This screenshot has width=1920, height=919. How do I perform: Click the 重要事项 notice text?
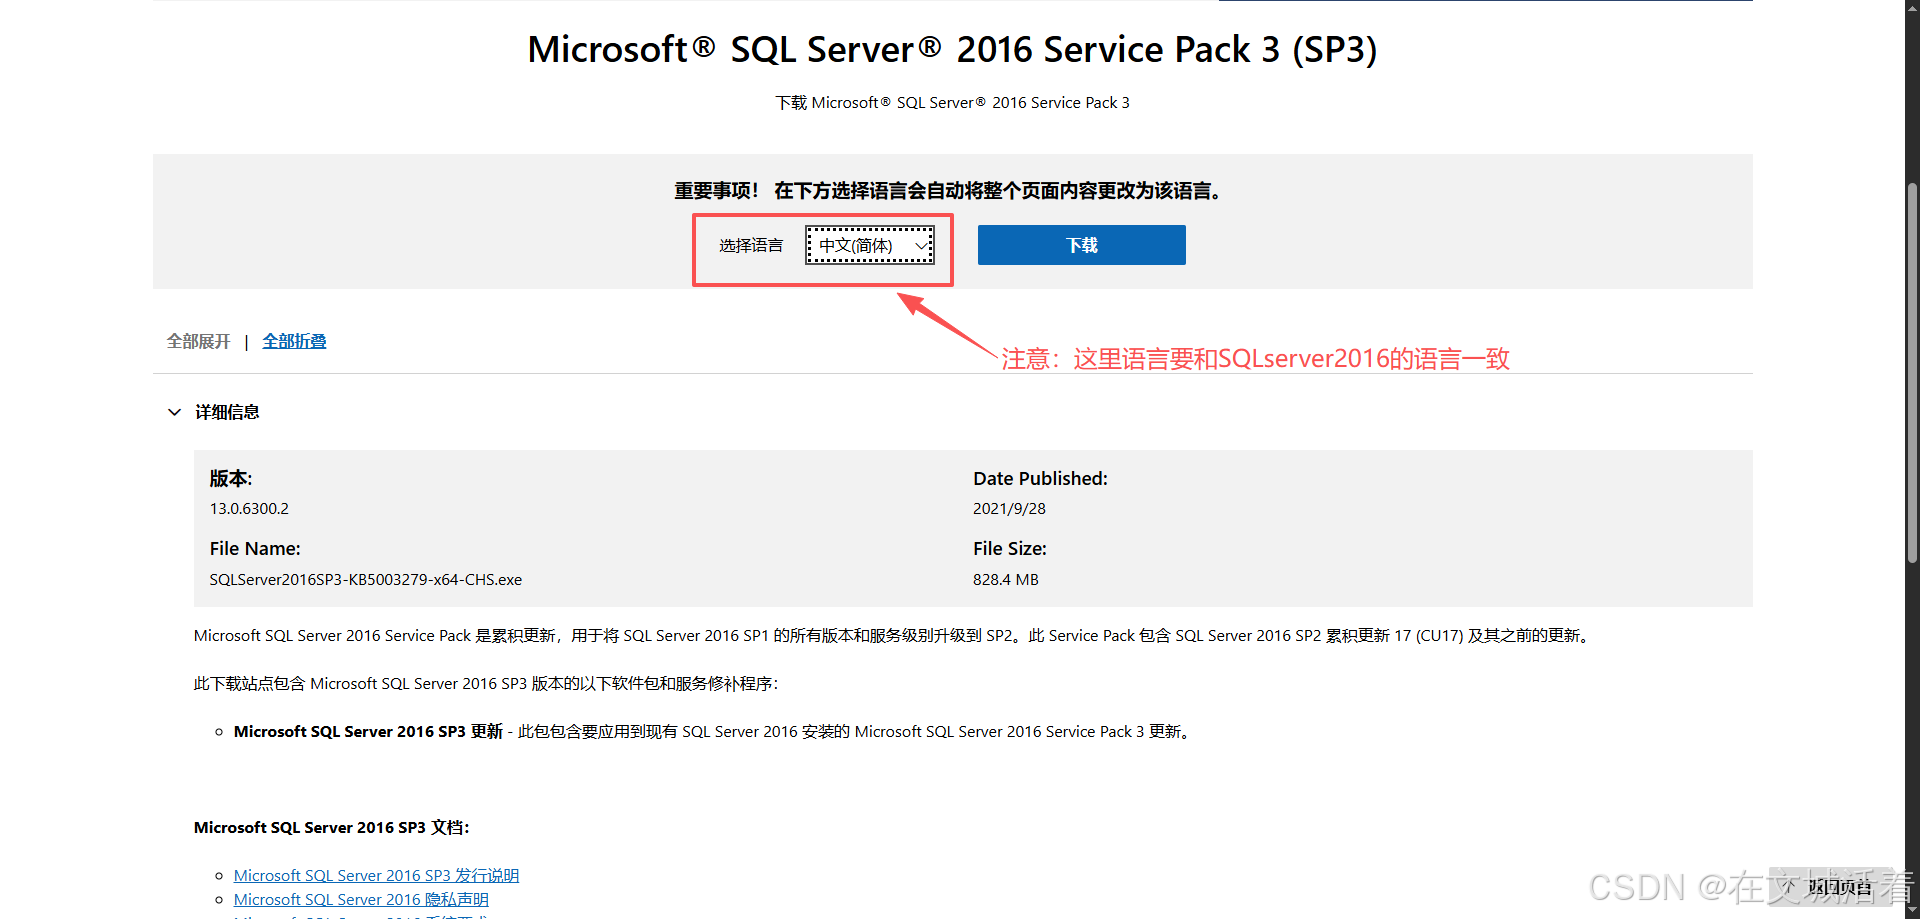click(948, 190)
